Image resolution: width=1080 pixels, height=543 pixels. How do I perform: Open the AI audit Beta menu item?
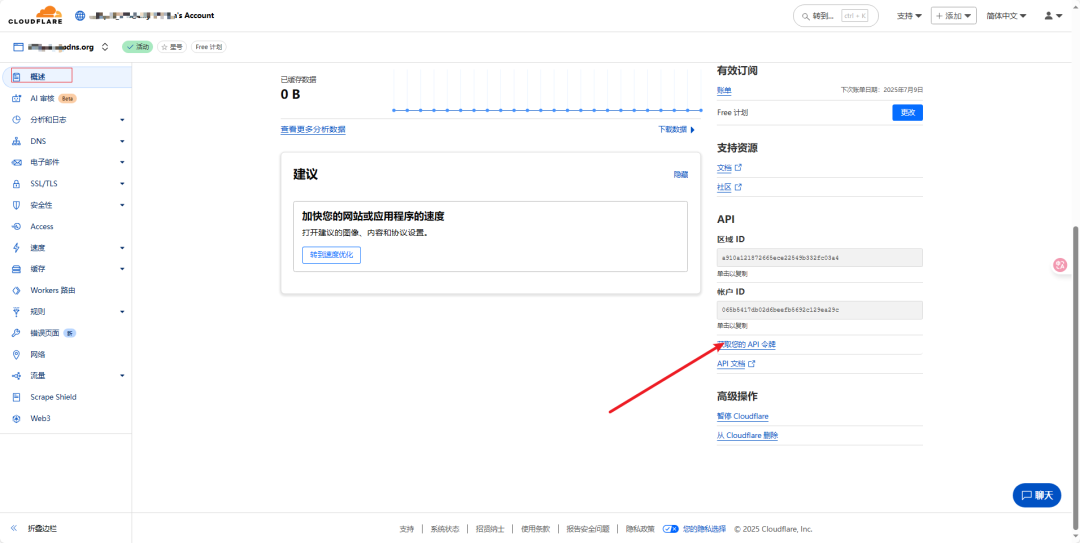67,99
